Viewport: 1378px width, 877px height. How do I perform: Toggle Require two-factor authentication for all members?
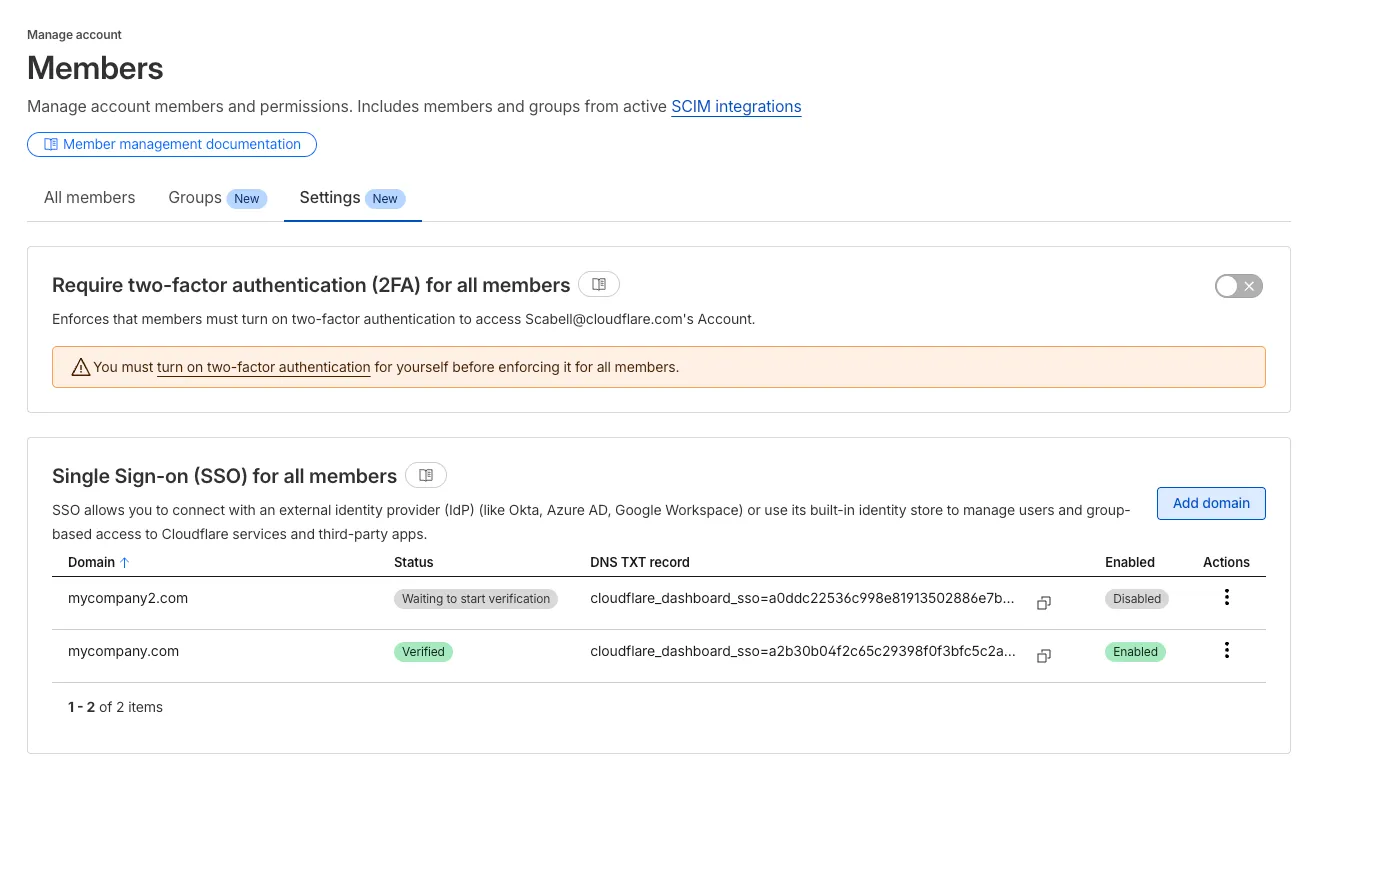(1238, 286)
